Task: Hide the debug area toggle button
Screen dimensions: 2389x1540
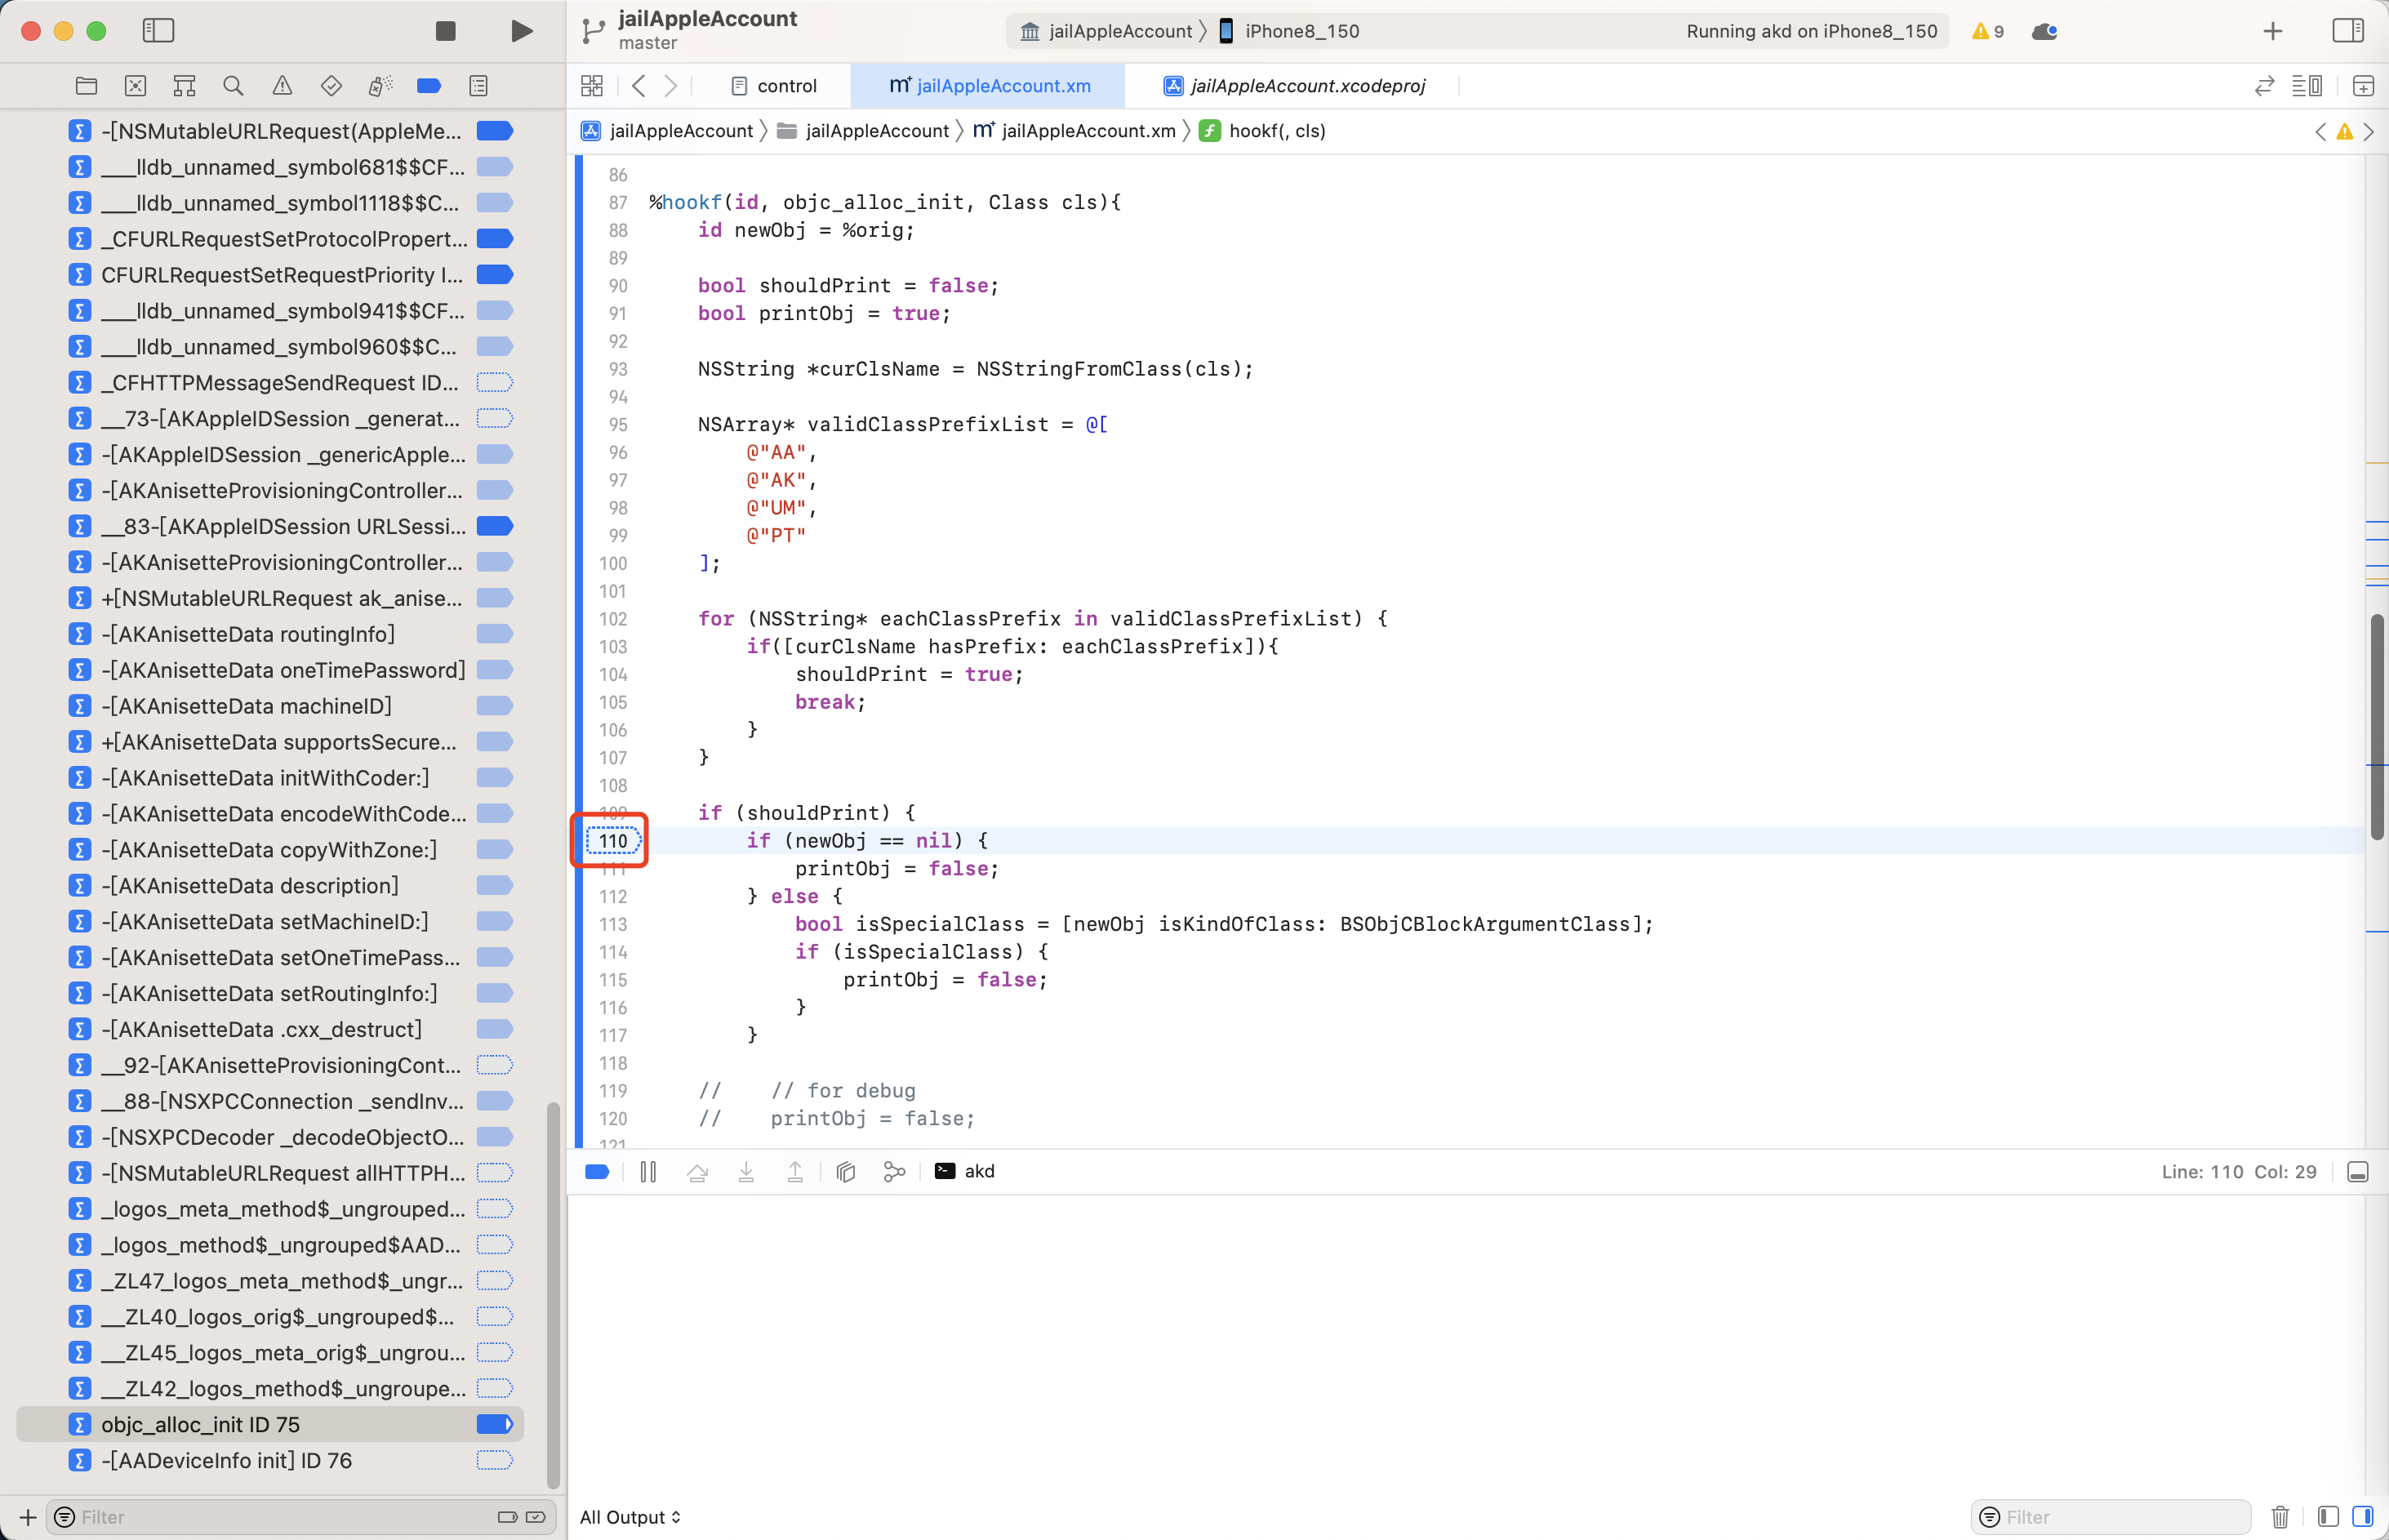Action: [2358, 1172]
